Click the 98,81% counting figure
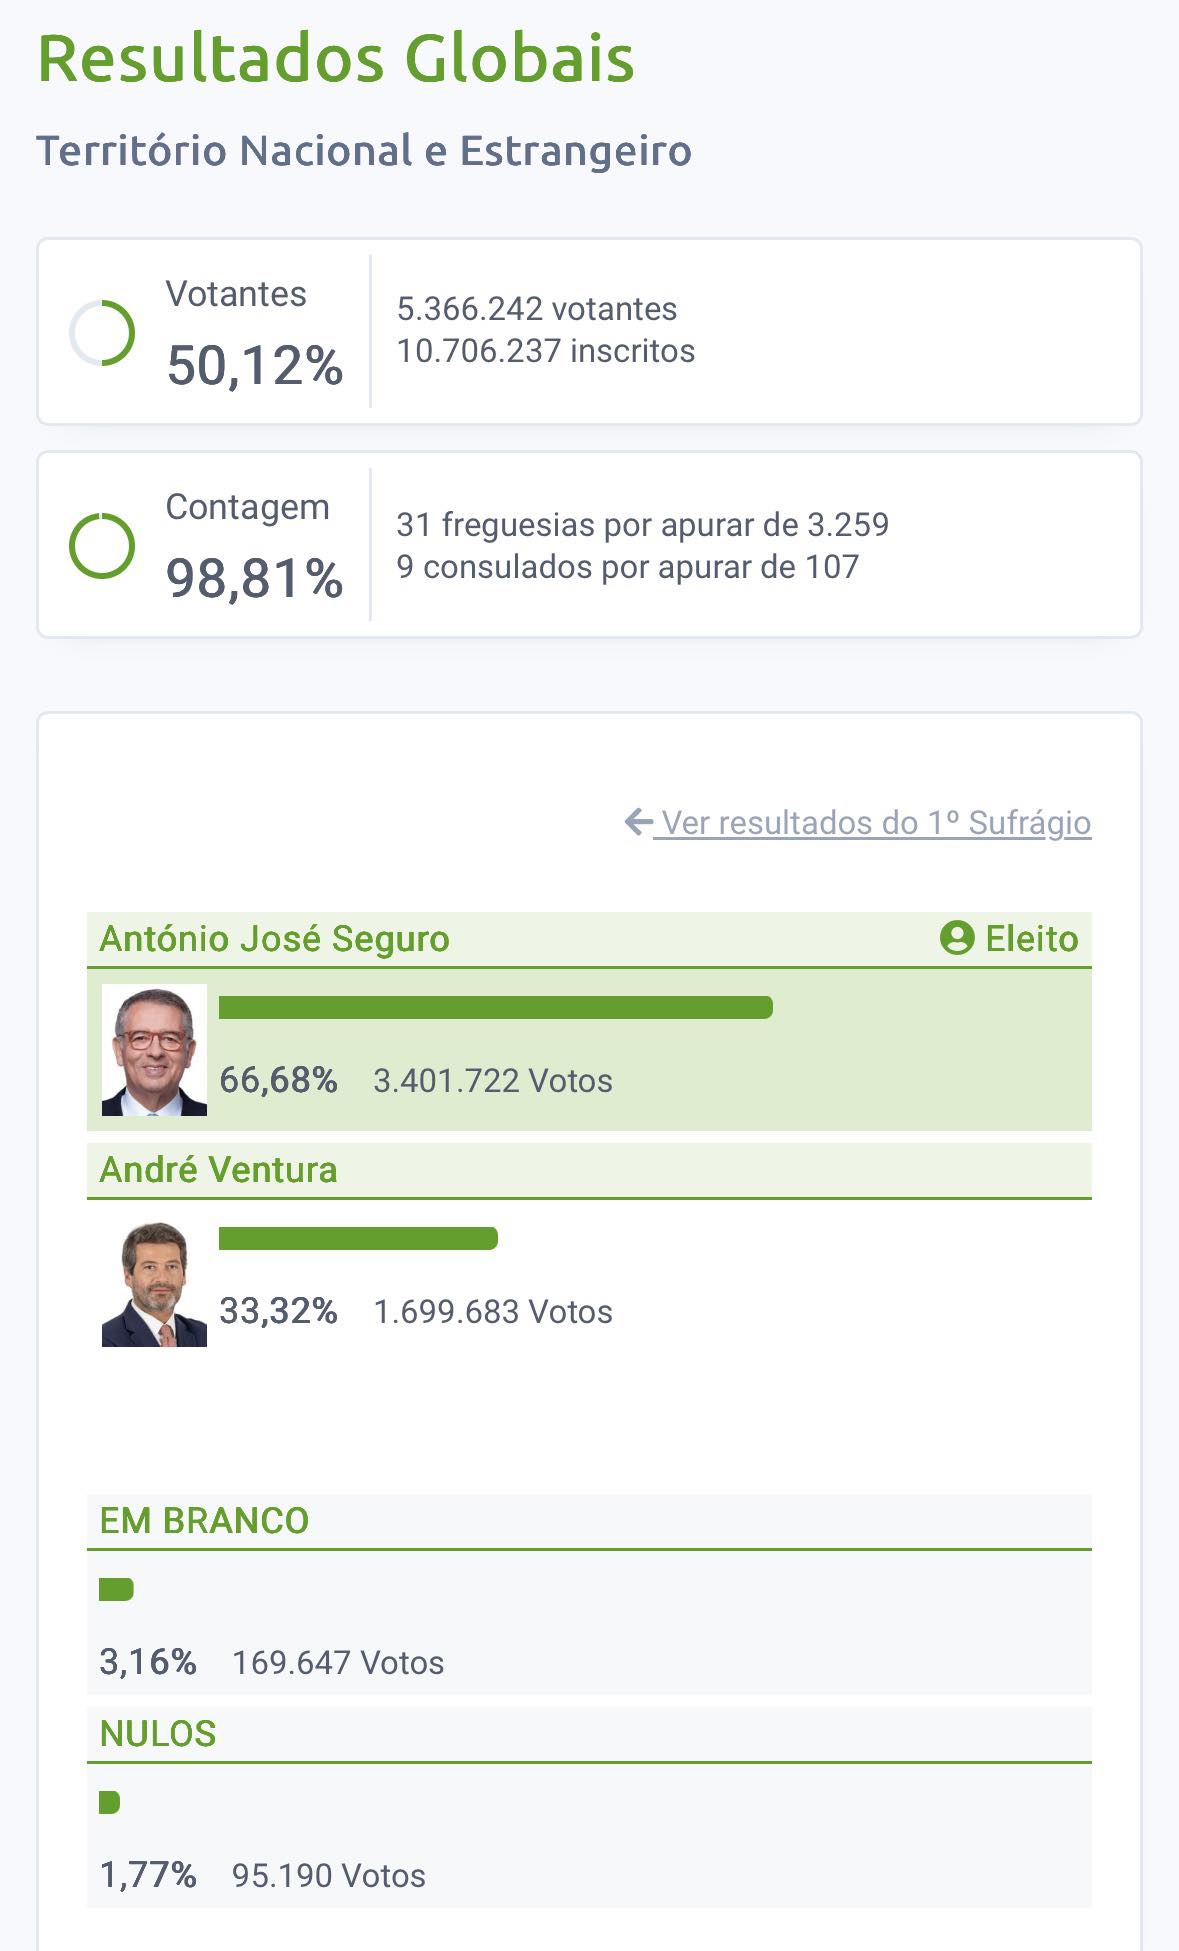1179x1951 pixels. click(255, 579)
